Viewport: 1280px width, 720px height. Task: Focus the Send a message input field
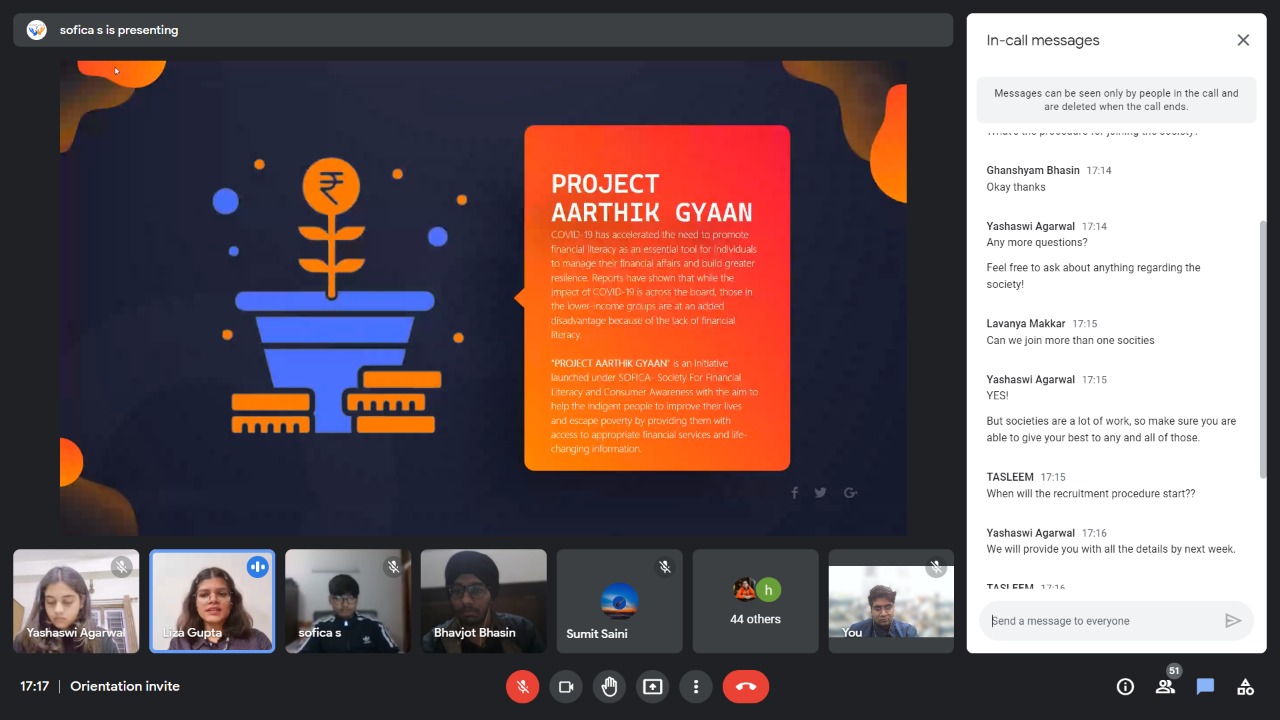coord(1100,621)
